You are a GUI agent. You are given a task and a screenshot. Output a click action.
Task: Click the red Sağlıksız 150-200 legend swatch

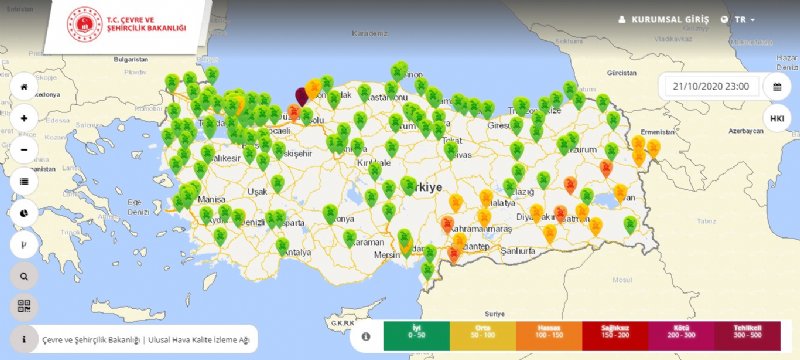pos(615,336)
